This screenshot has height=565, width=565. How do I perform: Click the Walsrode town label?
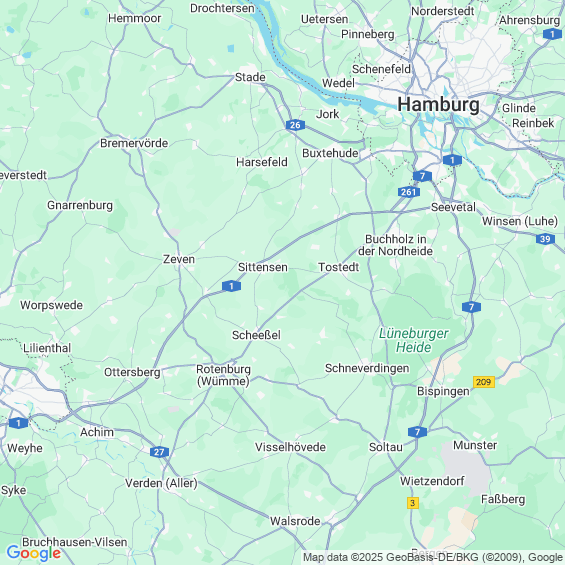pos(295,521)
